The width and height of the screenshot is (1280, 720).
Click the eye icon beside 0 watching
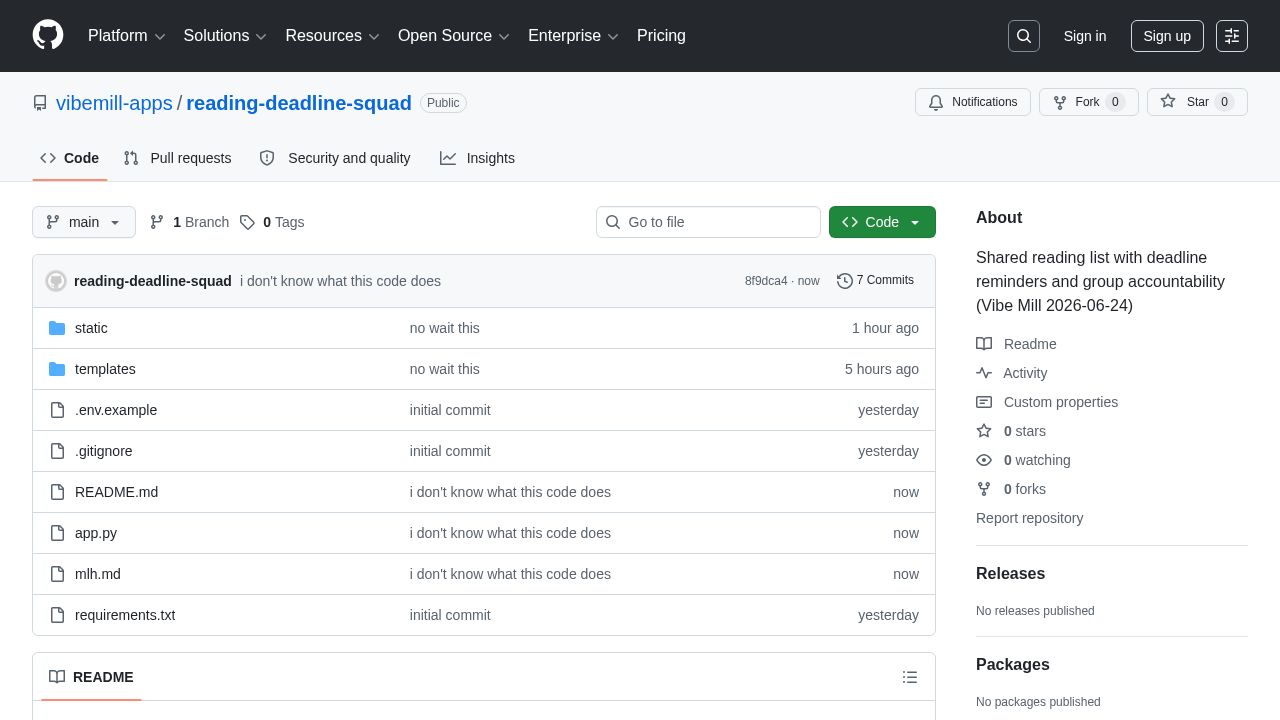[x=984, y=460]
